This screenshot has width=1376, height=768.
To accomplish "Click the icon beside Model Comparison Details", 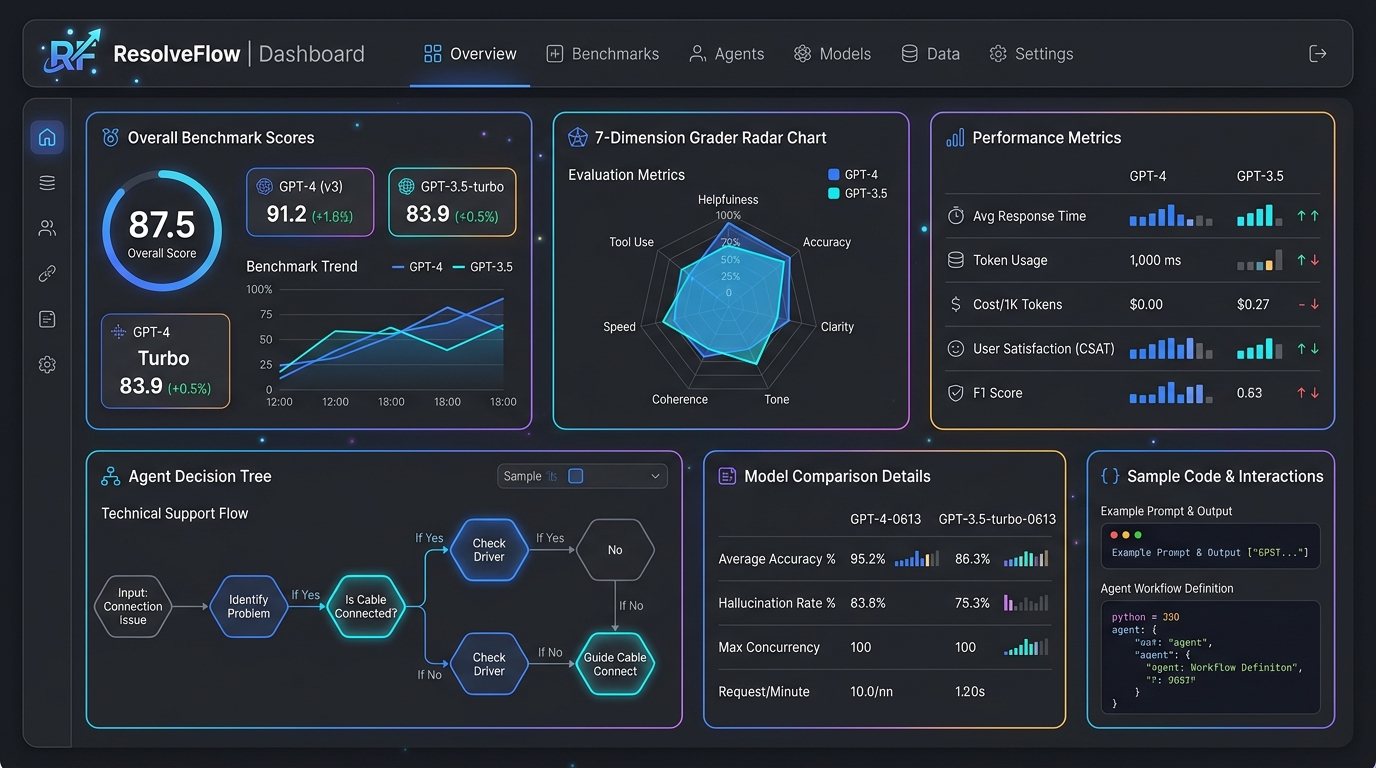I will 727,477.
